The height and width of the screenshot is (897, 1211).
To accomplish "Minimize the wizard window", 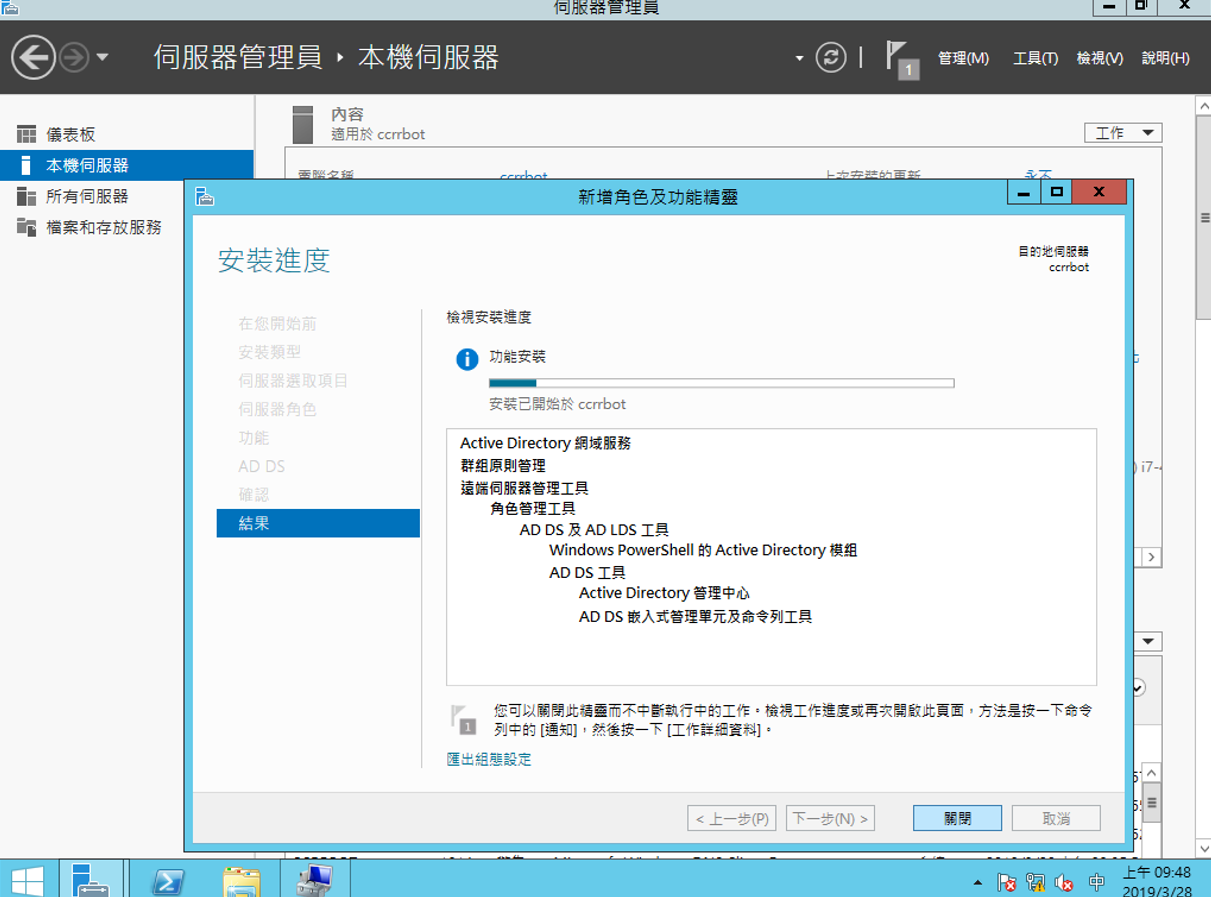I will [1023, 192].
